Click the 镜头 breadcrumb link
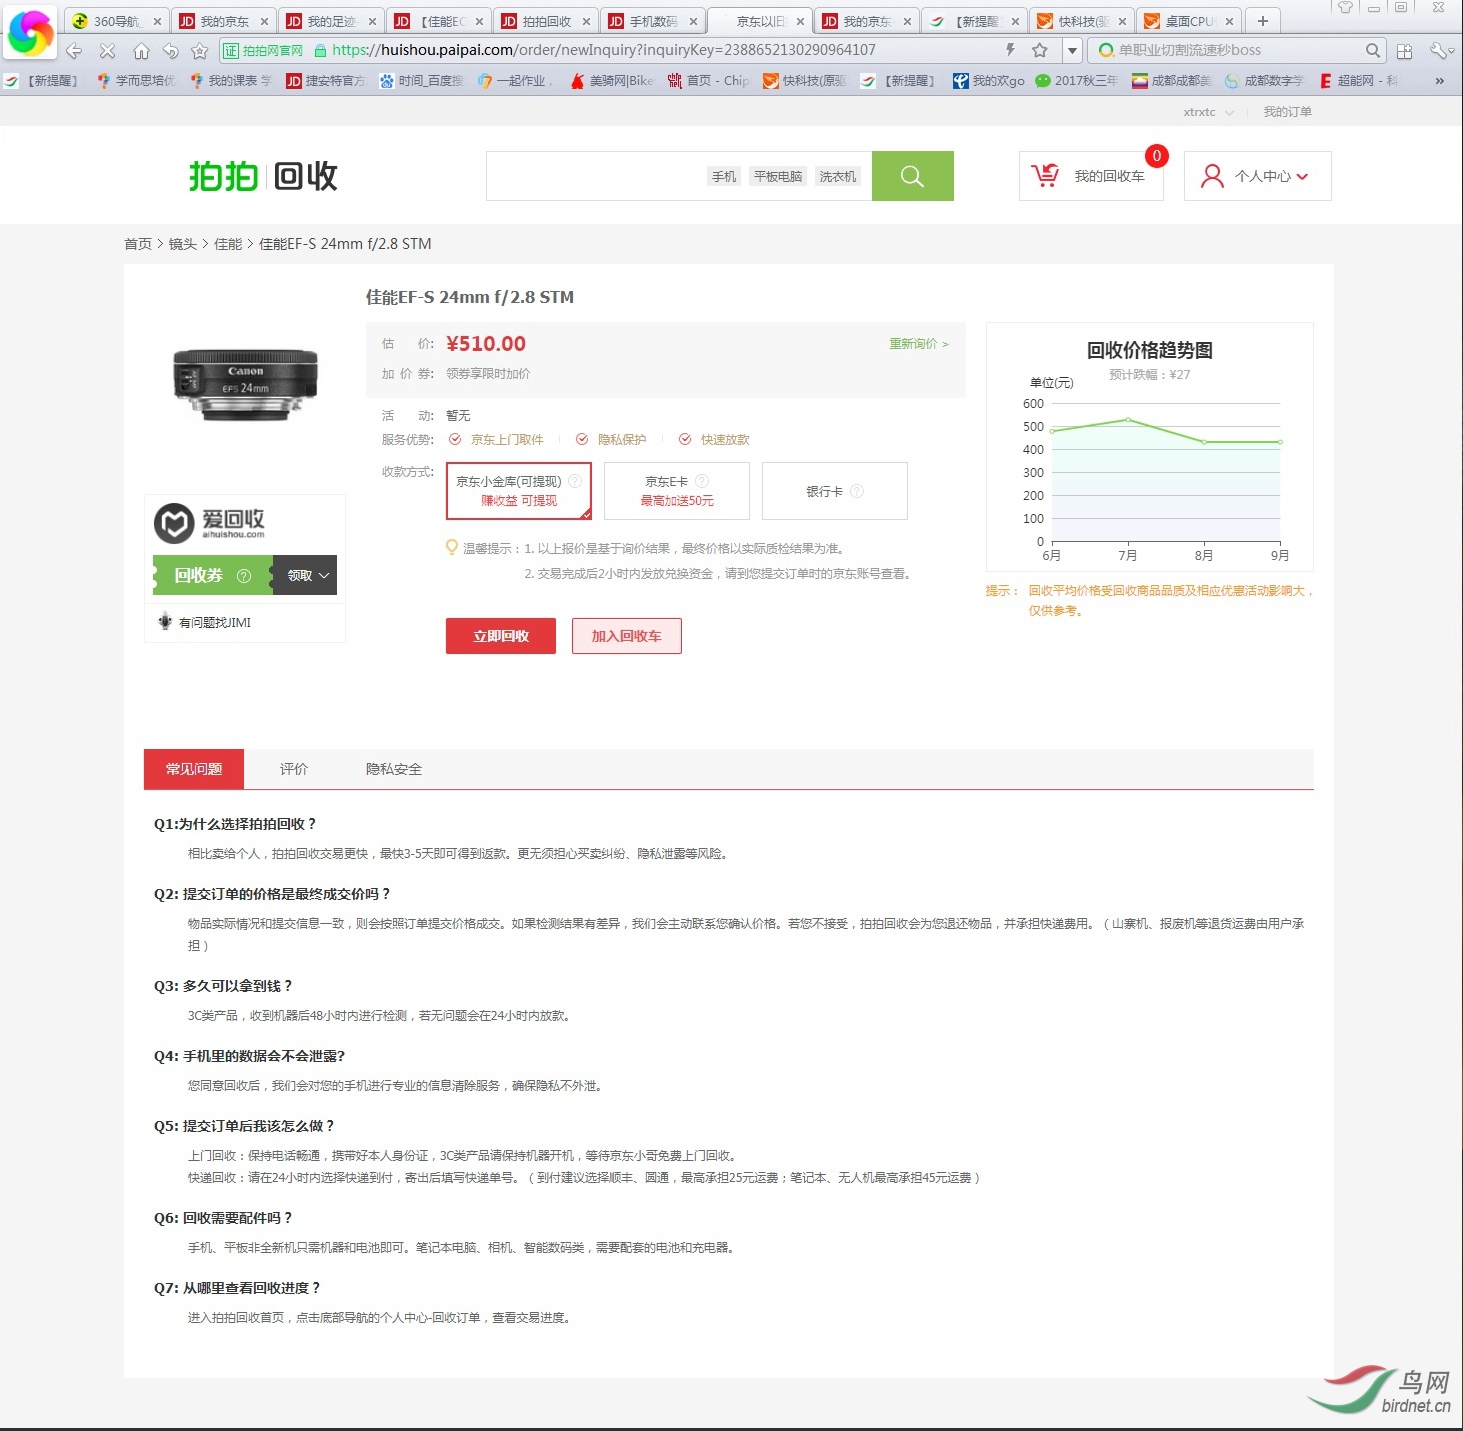 coord(183,244)
